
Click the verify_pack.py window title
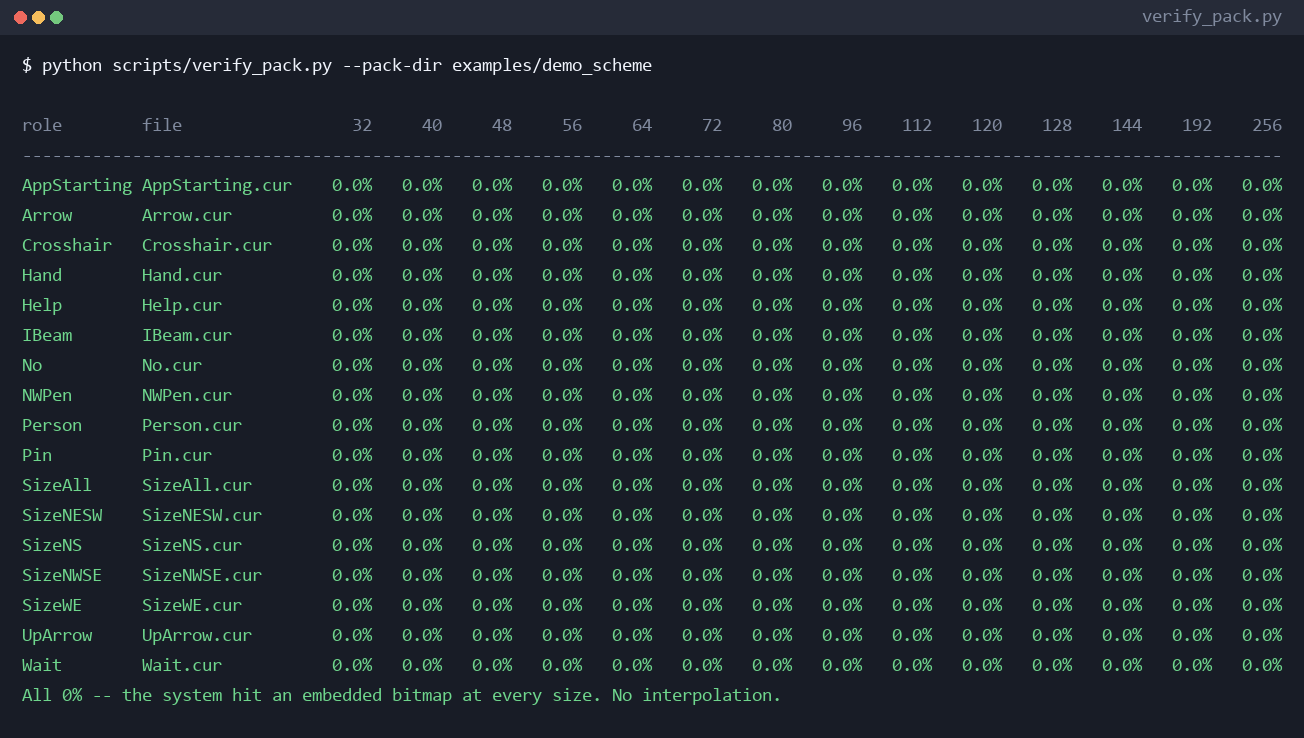click(1212, 17)
